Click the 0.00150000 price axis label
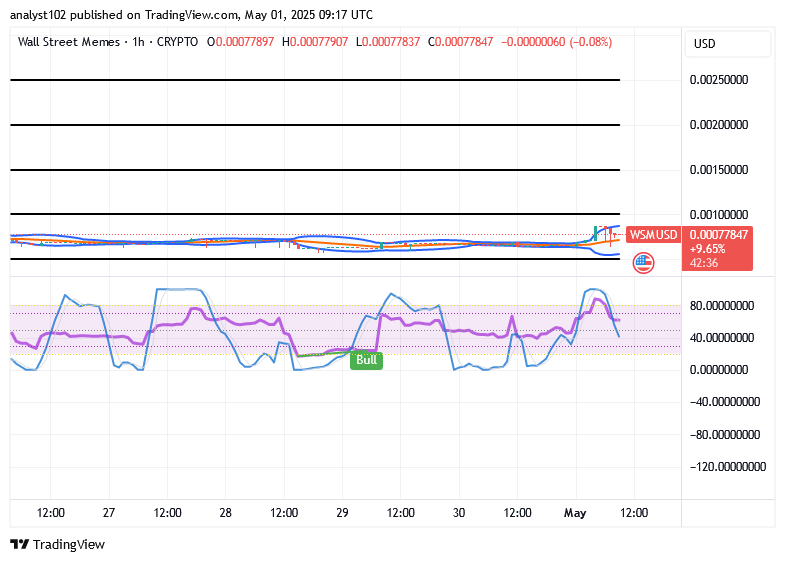 click(719, 170)
